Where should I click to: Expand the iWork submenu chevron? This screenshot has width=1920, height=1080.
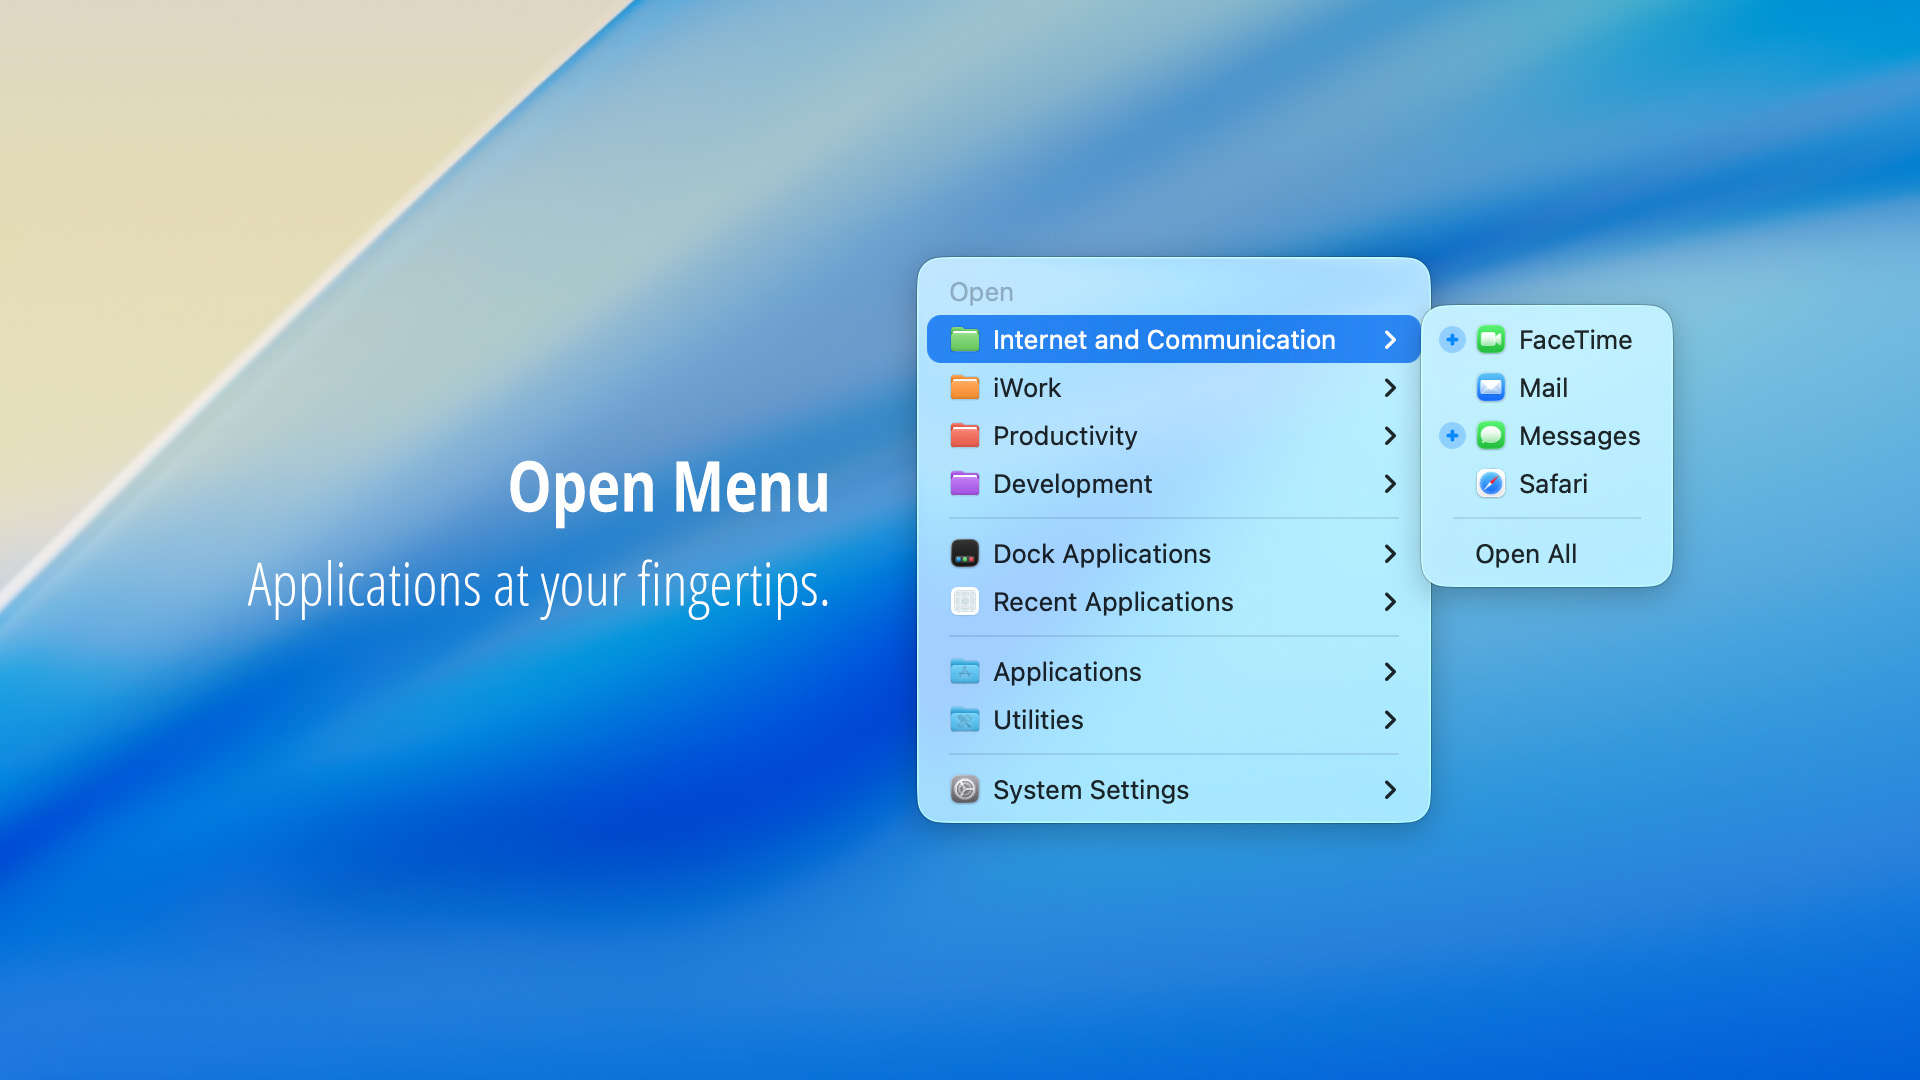[x=1390, y=388]
